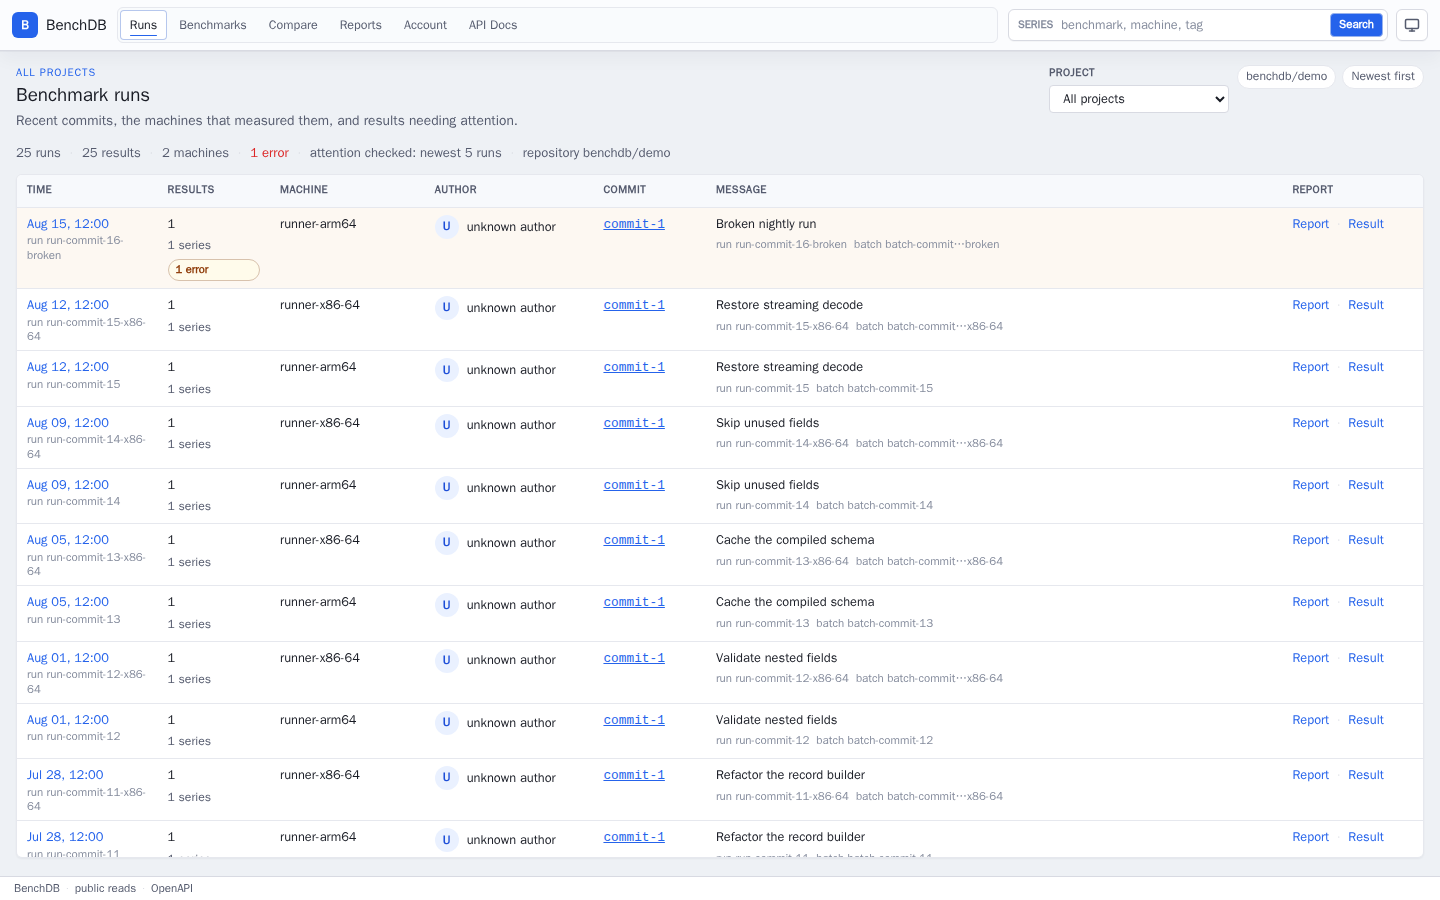
Task: Click the public reads footer text
Action: click(105, 888)
